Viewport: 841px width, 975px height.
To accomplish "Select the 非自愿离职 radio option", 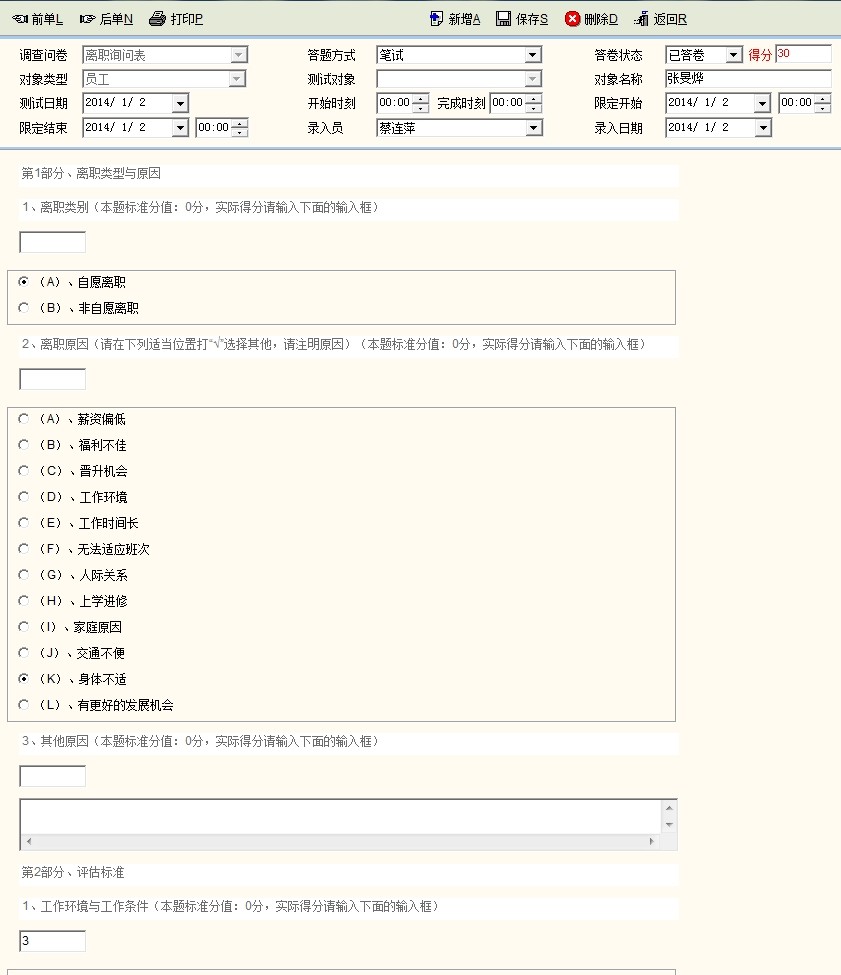I will tap(24, 308).
